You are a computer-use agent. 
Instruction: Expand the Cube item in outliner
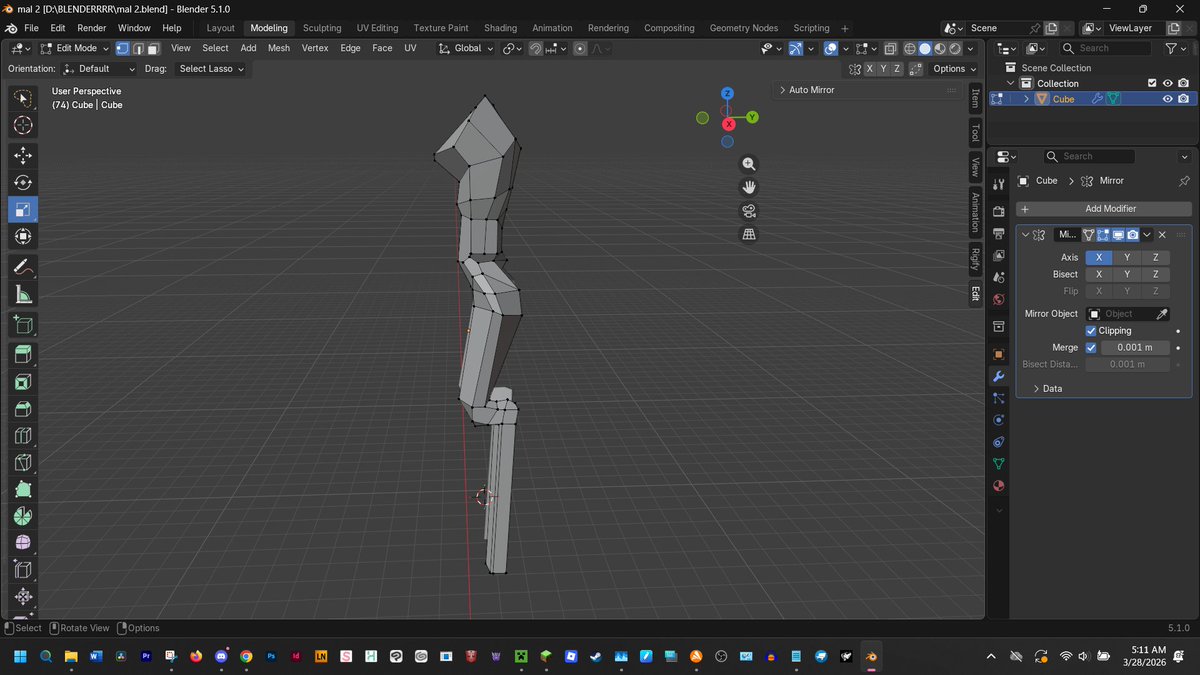[x=1026, y=99]
